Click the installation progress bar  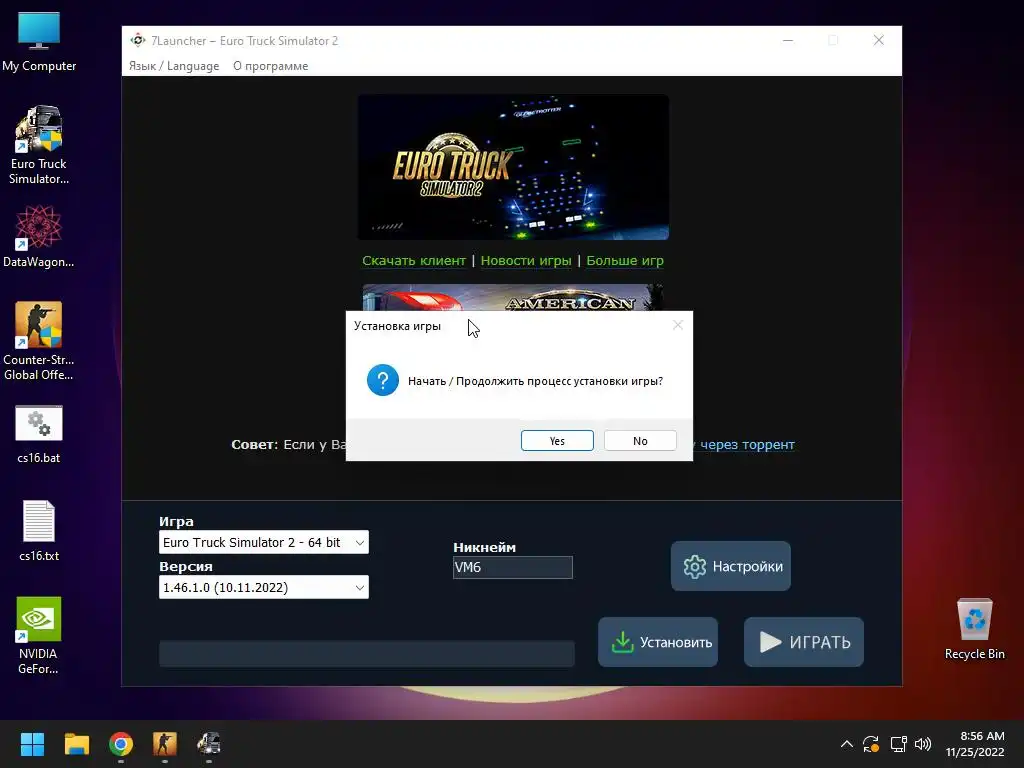click(367, 654)
